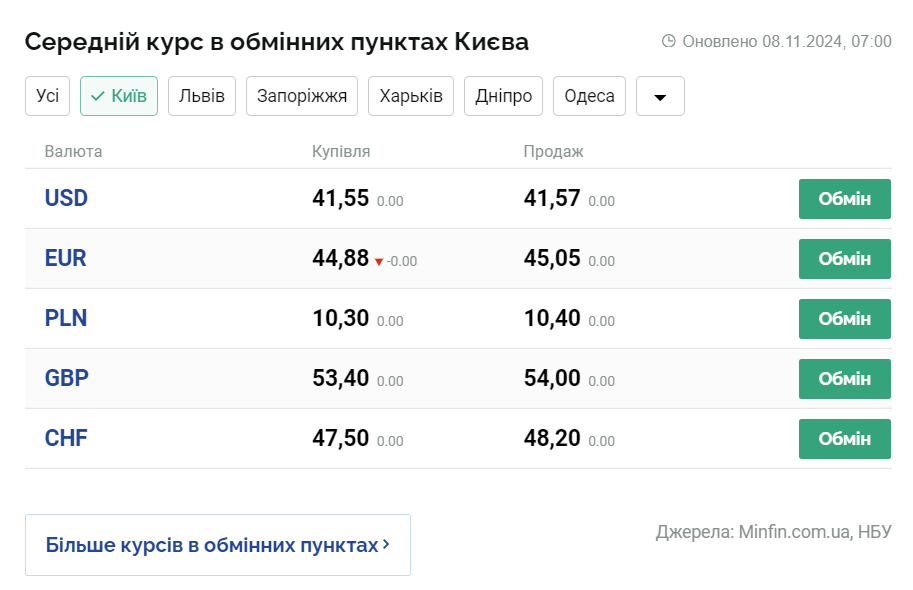Screen dimensions: 913x590
Task: Click the clock icon beside Оновлено
Action: pyautogui.click(x=668, y=41)
